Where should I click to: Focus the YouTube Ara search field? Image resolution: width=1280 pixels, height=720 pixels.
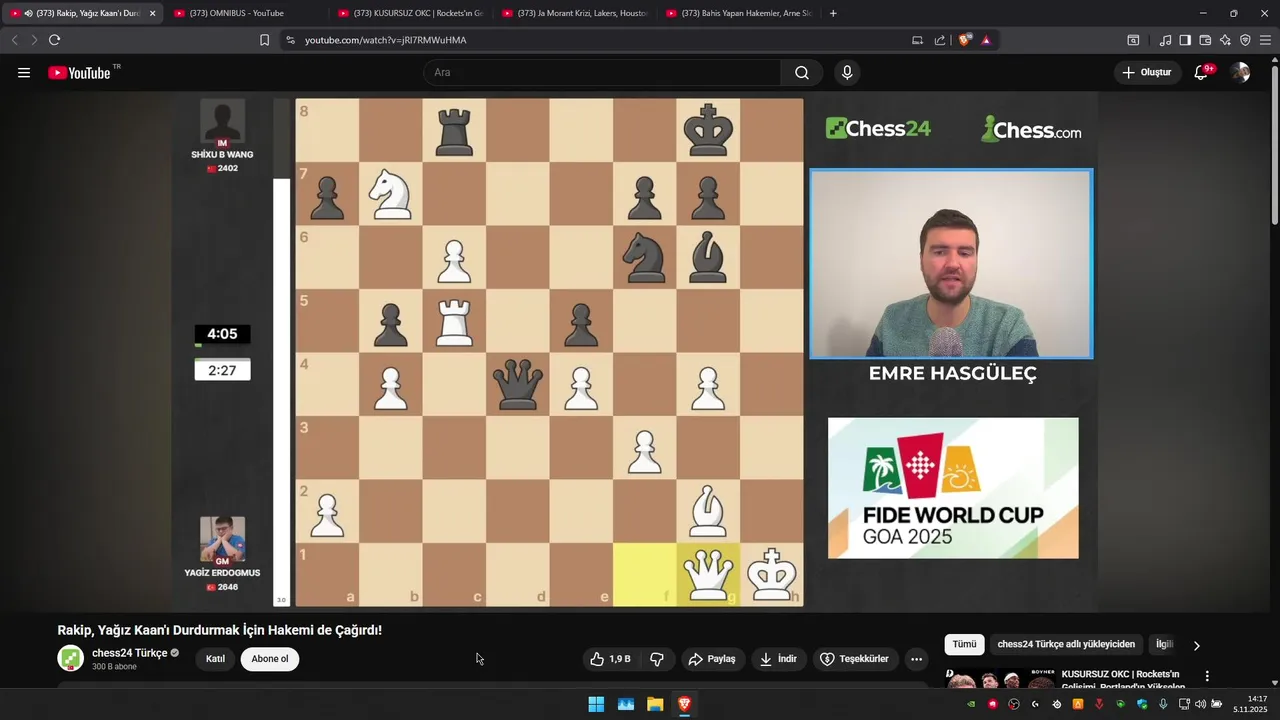click(602, 73)
